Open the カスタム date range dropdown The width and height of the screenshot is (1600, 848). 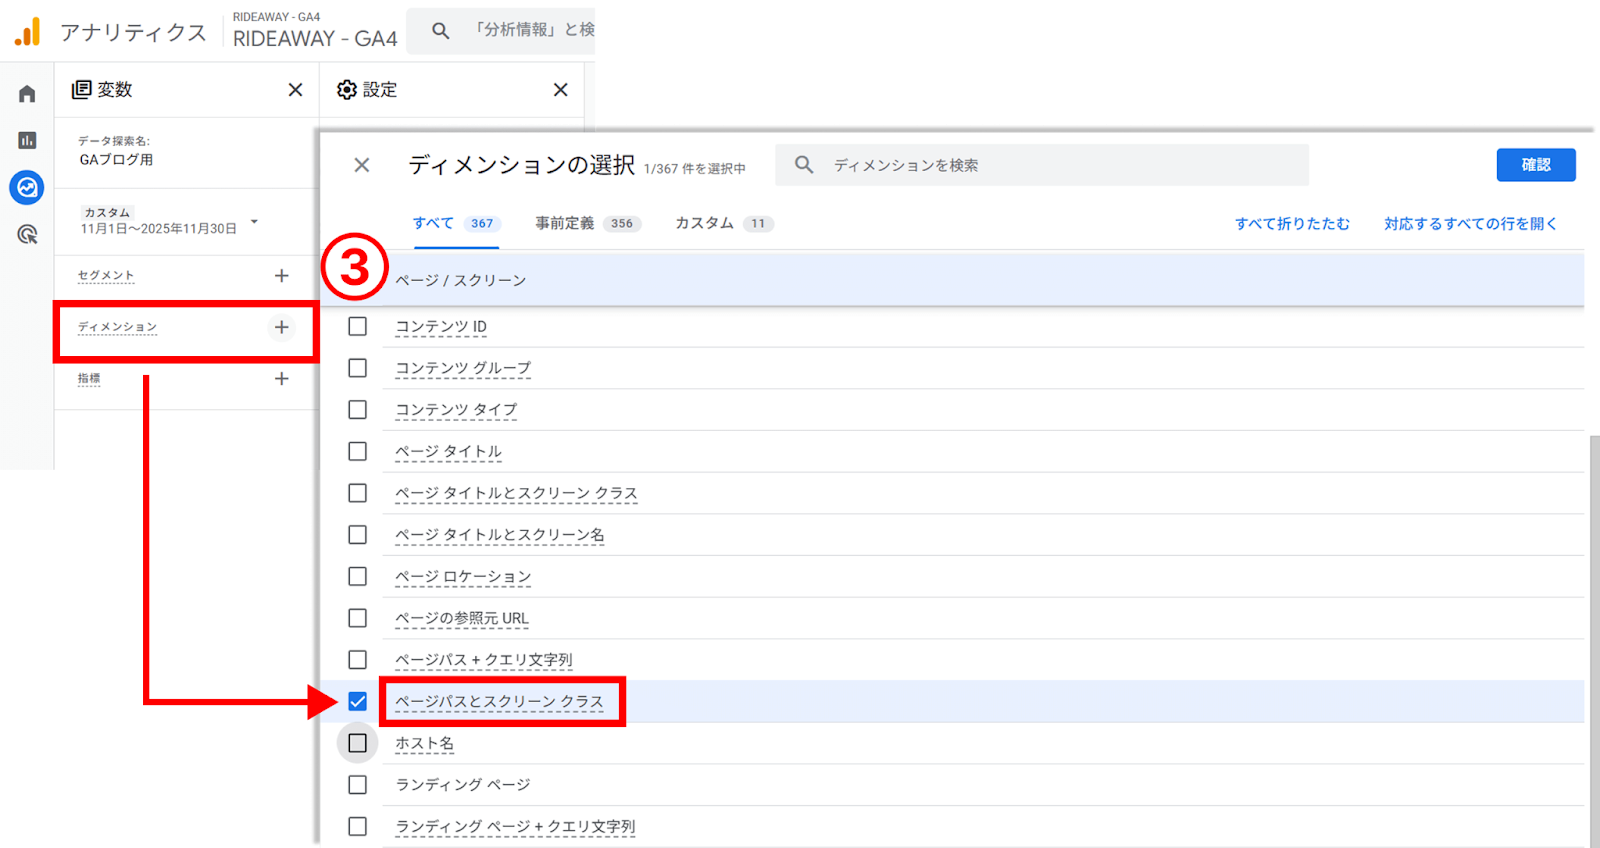pyautogui.click(x=254, y=222)
